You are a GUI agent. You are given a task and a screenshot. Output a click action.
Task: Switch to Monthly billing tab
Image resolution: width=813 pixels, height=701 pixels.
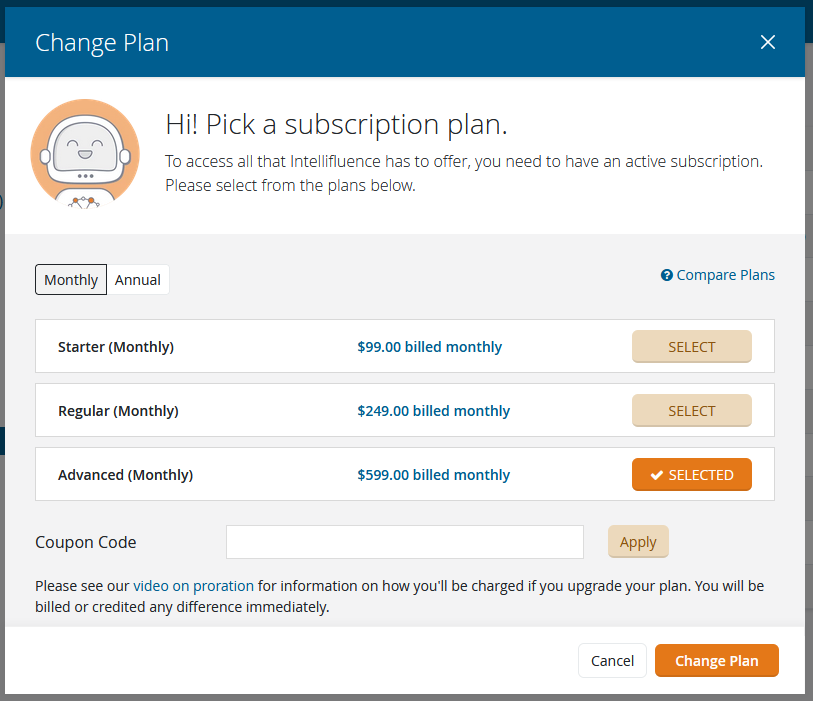point(71,279)
